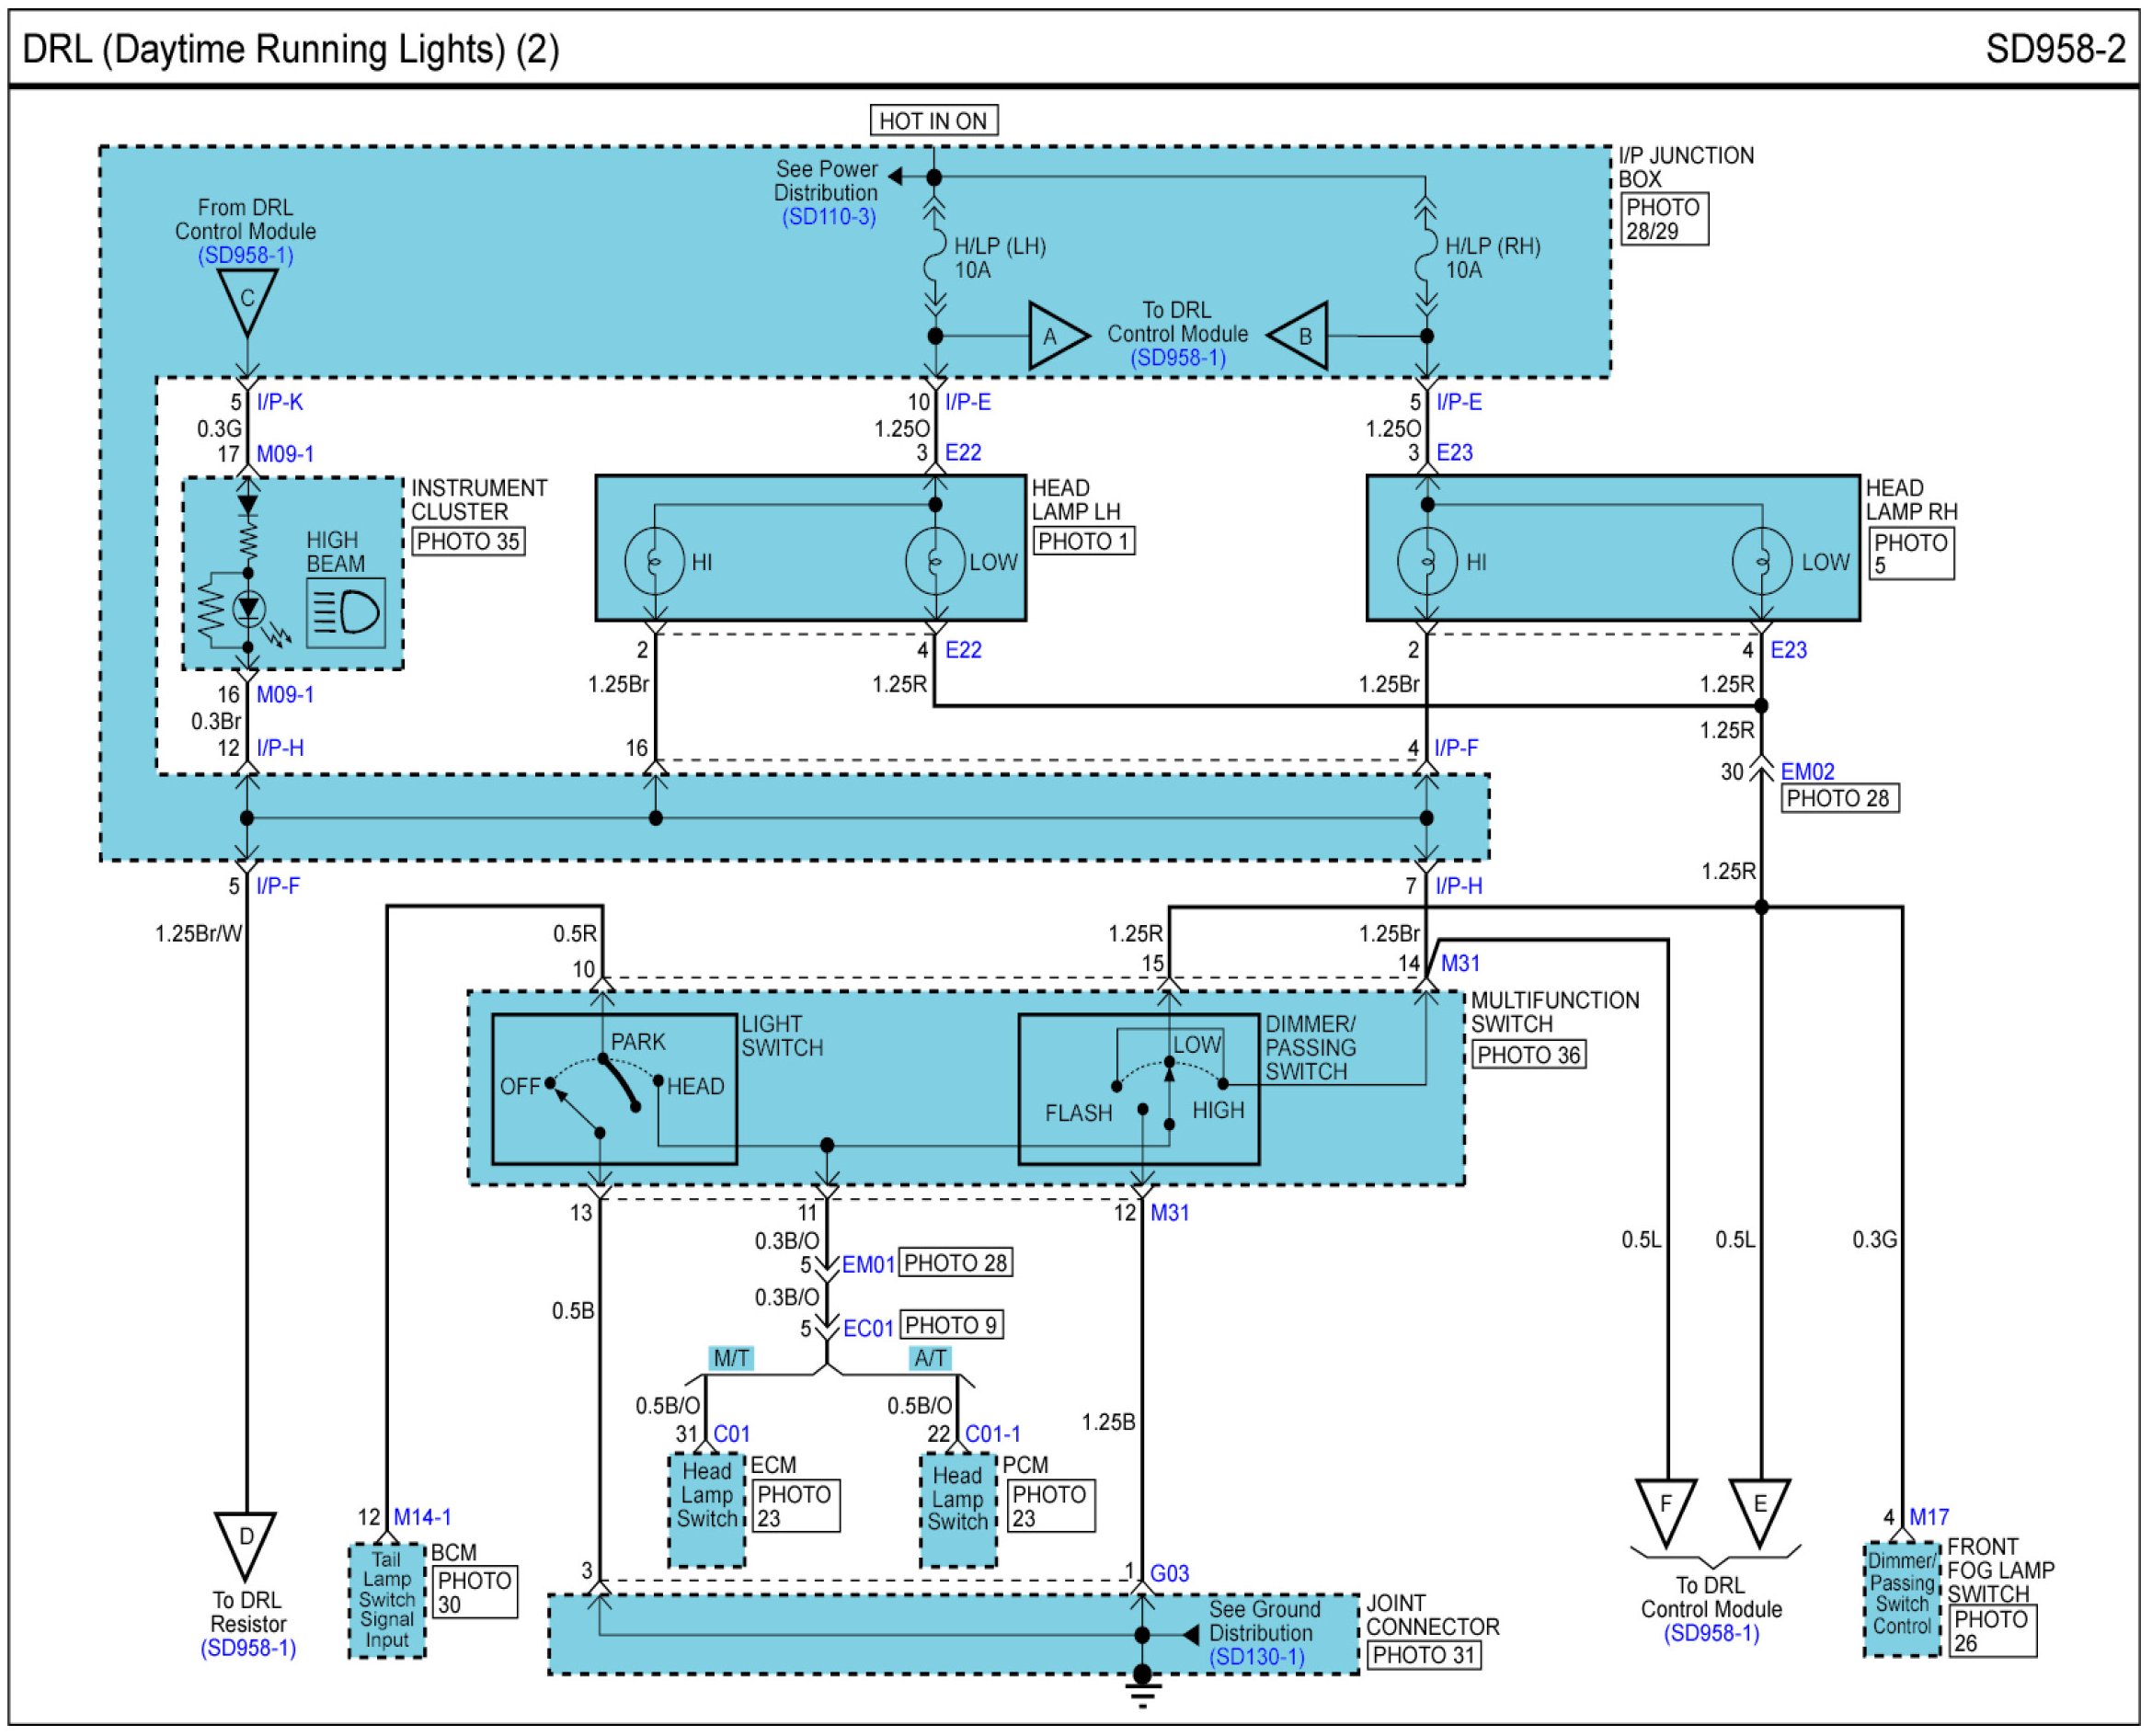Image resolution: width=2152 pixels, height=1736 pixels.
Task: Click the LOW bulb in Head Lamp RH
Action: (x=1761, y=561)
